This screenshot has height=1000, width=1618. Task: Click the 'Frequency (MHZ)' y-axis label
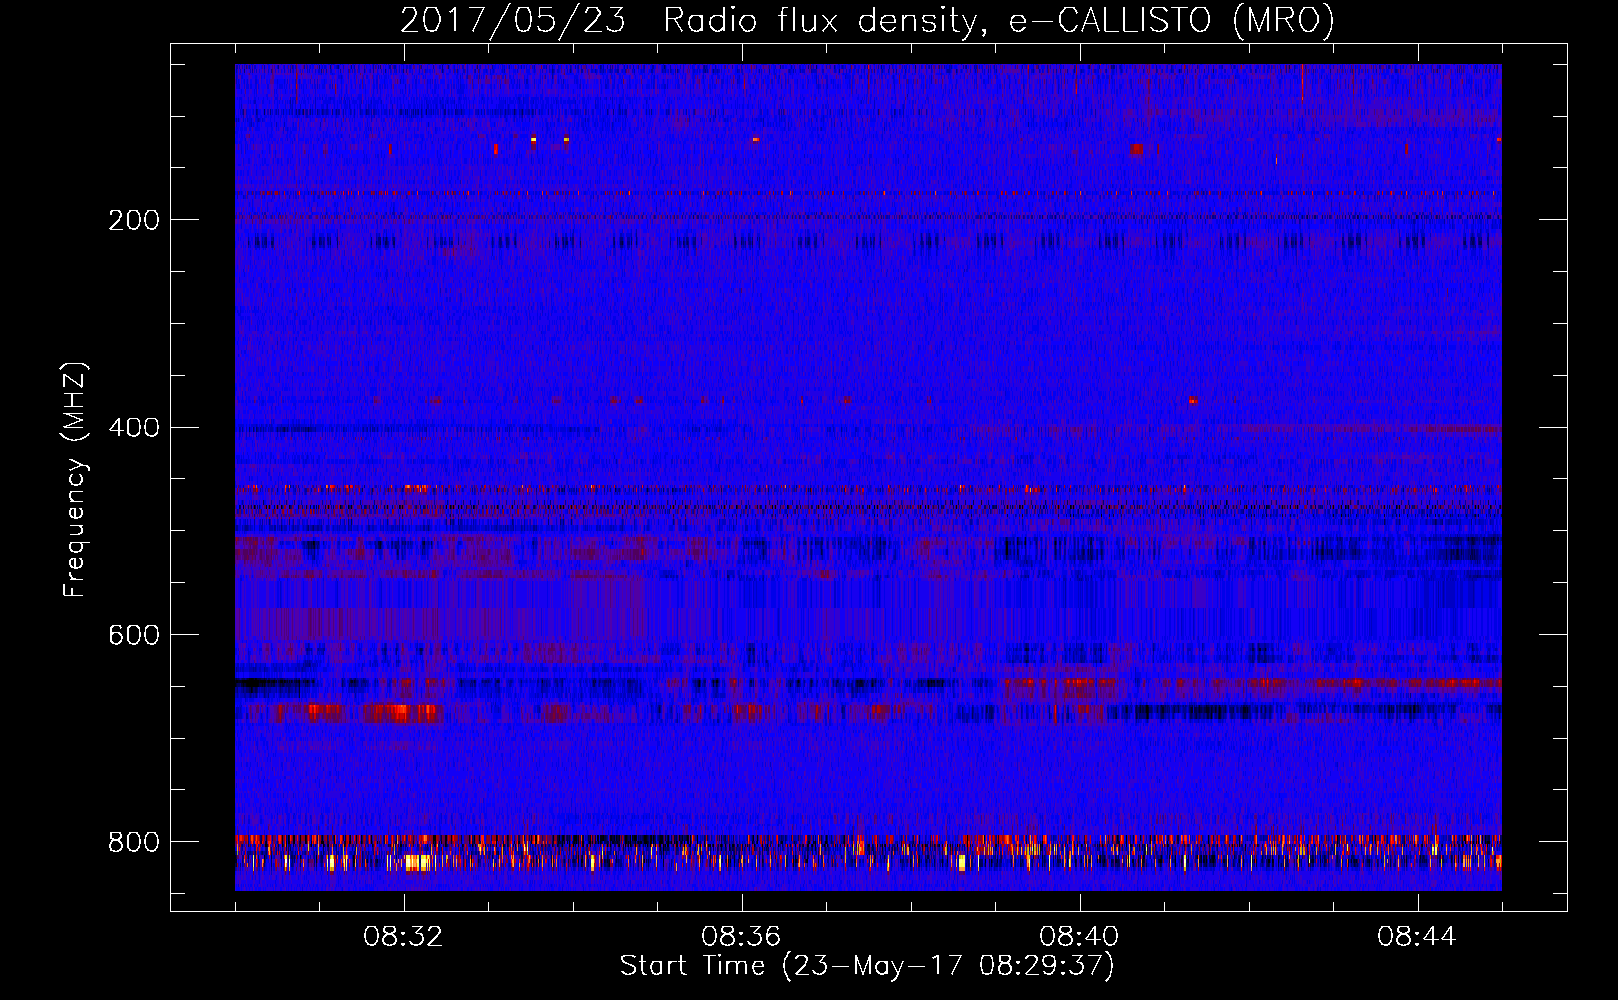pyautogui.click(x=75, y=479)
